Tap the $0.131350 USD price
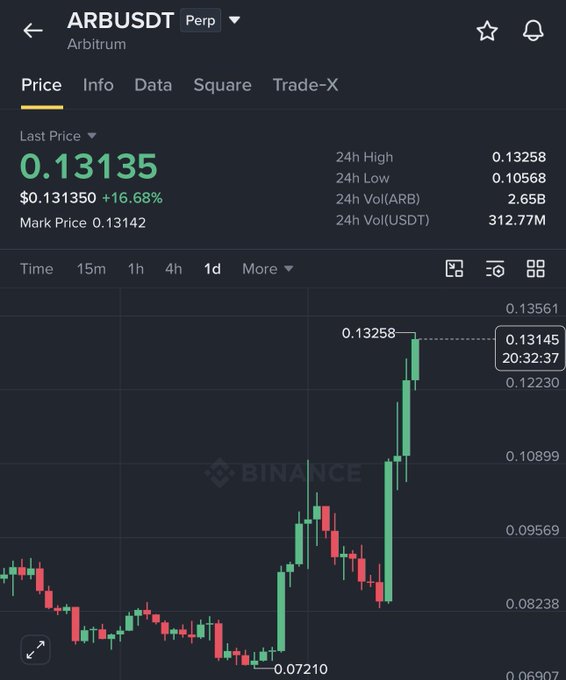566x680 pixels. (x=58, y=198)
